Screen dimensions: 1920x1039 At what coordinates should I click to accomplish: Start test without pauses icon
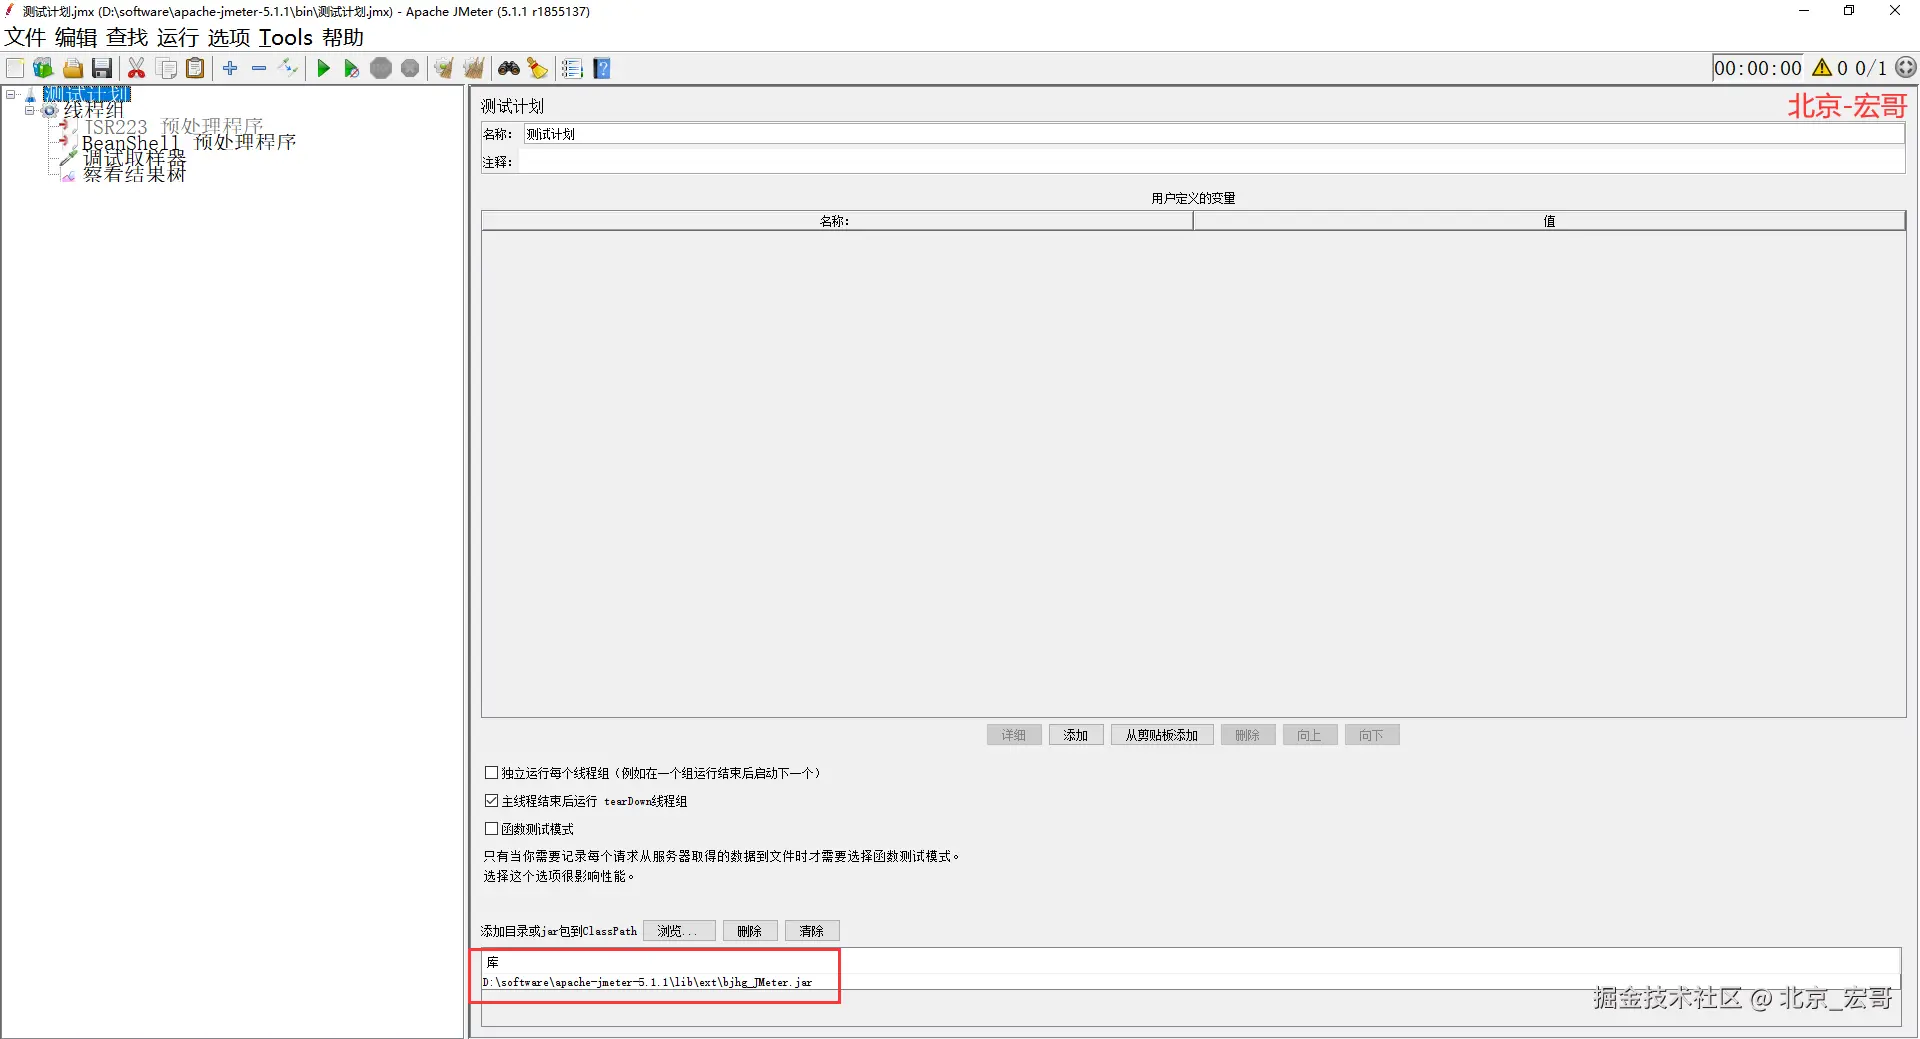point(351,68)
